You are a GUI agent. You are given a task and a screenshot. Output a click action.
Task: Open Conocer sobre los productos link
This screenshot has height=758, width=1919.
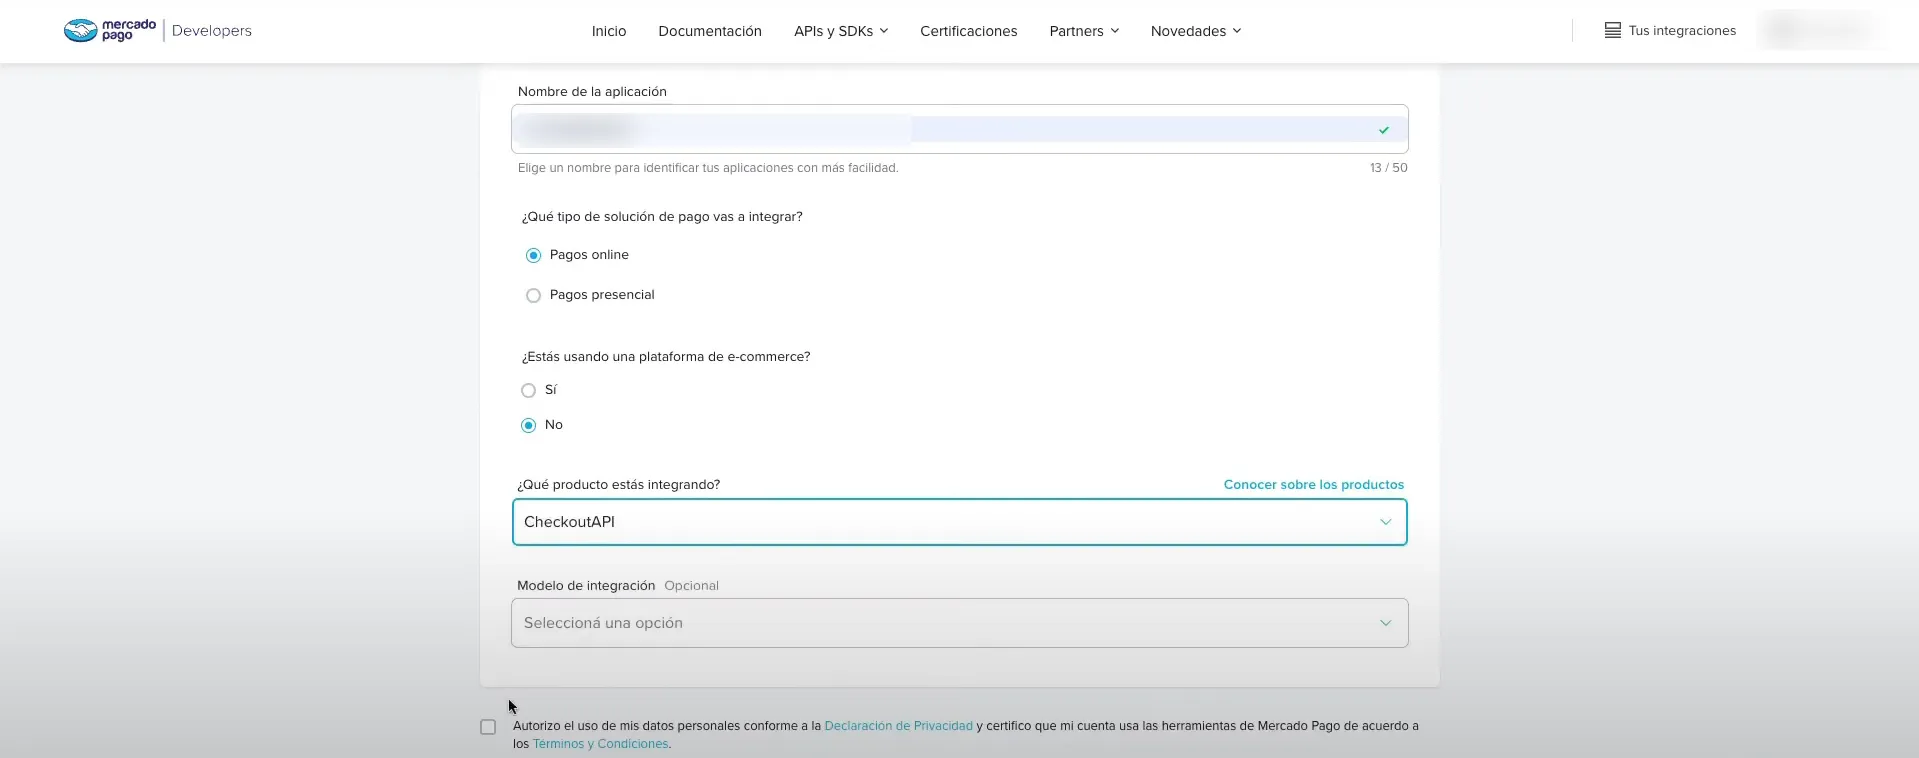[1314, 484]
